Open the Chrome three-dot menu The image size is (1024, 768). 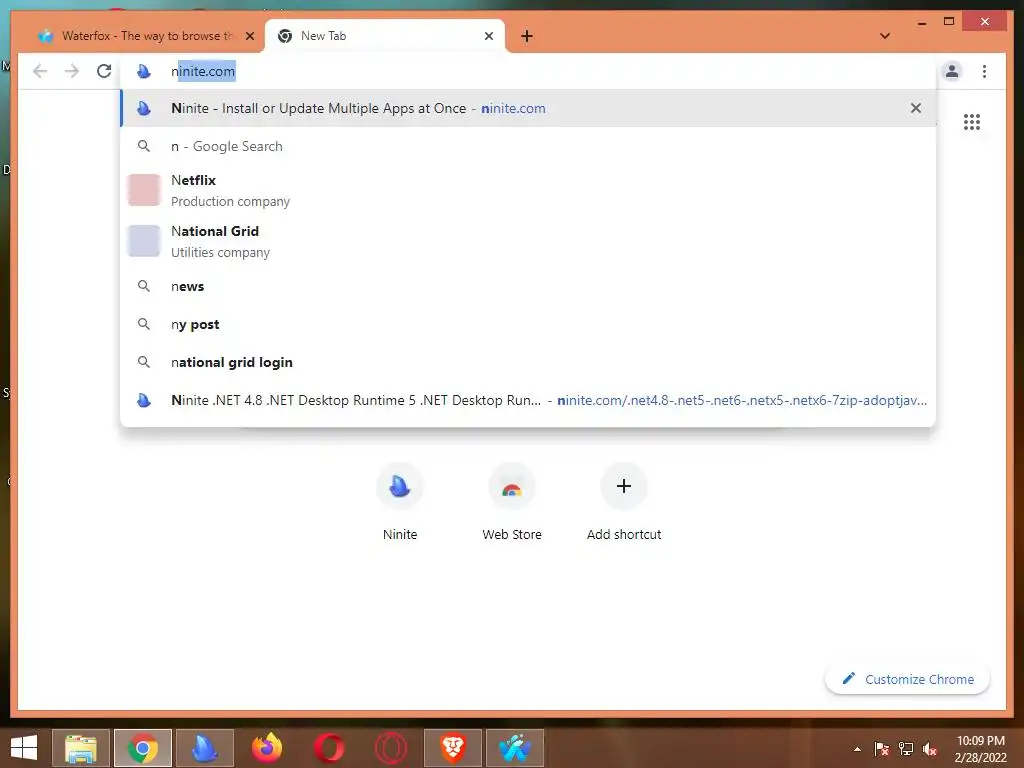pos(984,71)
